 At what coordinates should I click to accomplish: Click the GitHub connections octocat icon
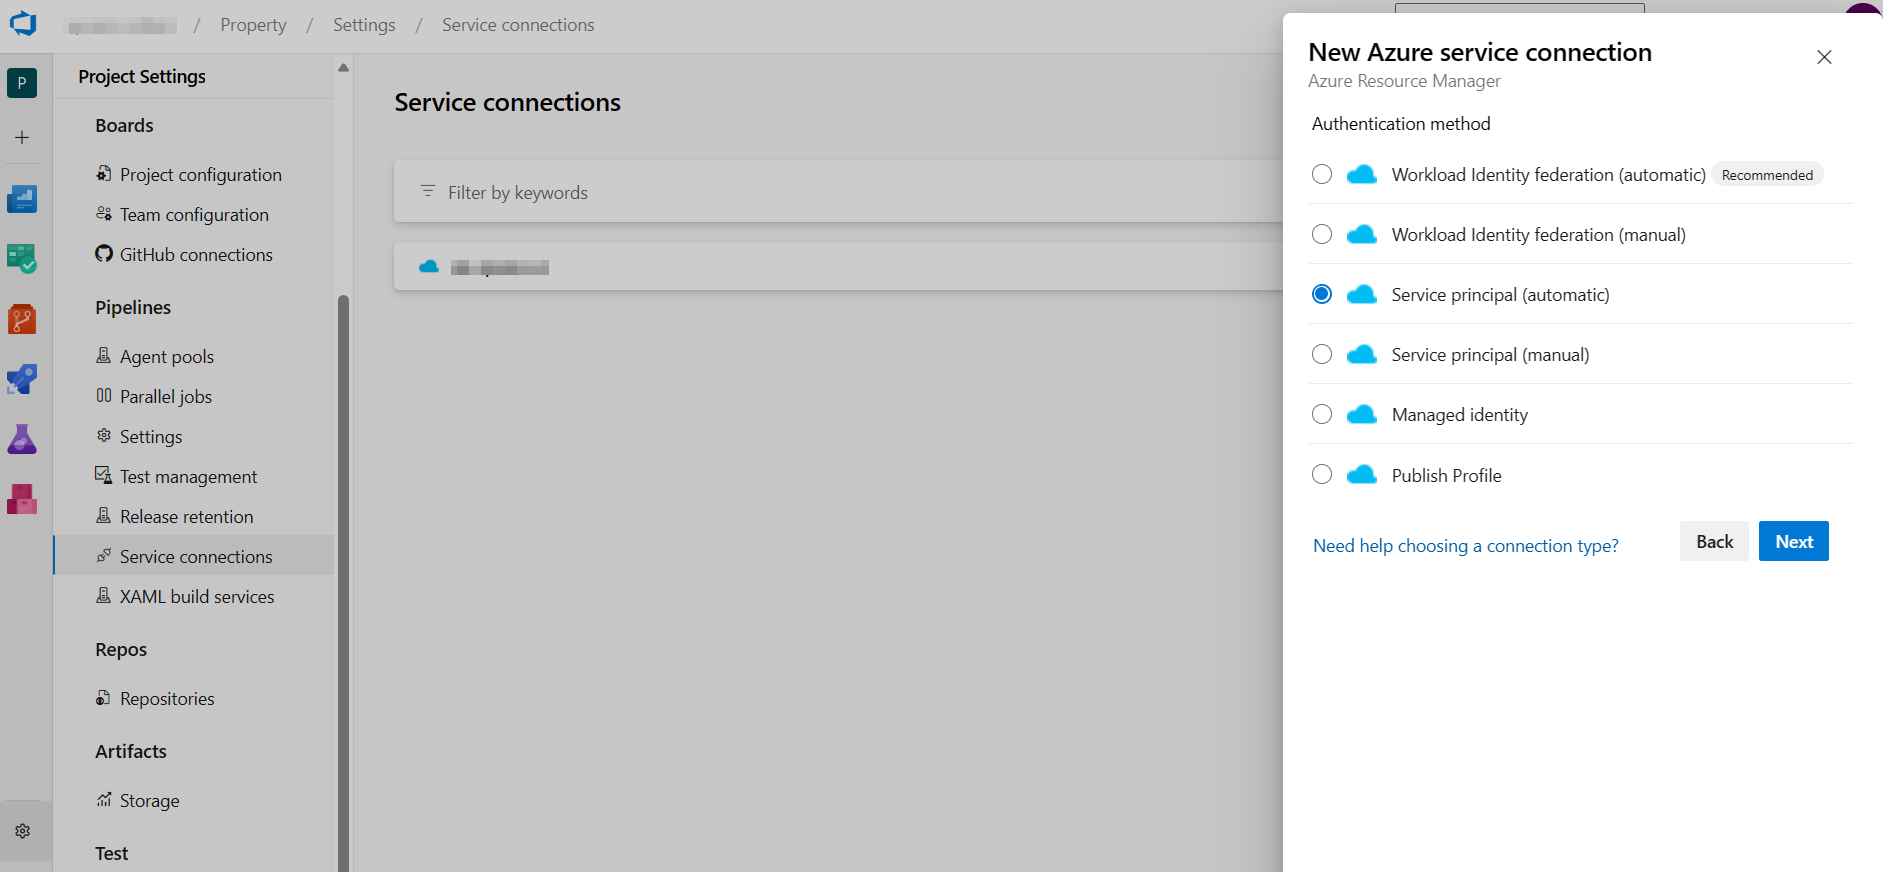(x=104, y=253)
